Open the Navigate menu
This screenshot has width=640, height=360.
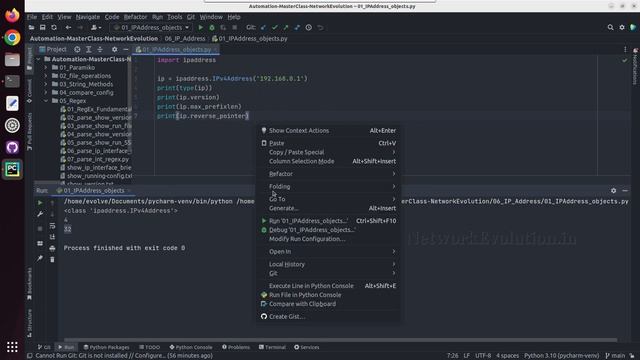pyautogui.click(x=88, y=17)
